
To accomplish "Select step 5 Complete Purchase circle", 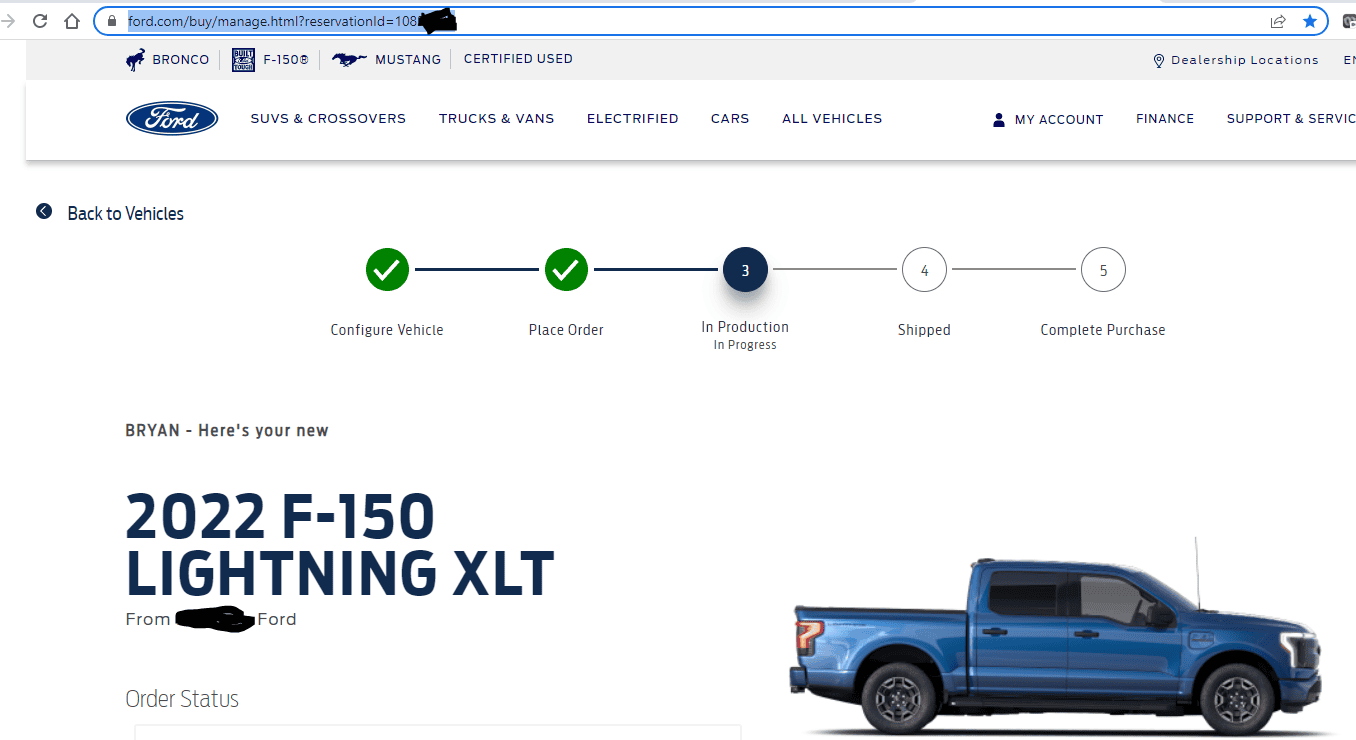I will pyautogui.click(x=1103, y=270).
